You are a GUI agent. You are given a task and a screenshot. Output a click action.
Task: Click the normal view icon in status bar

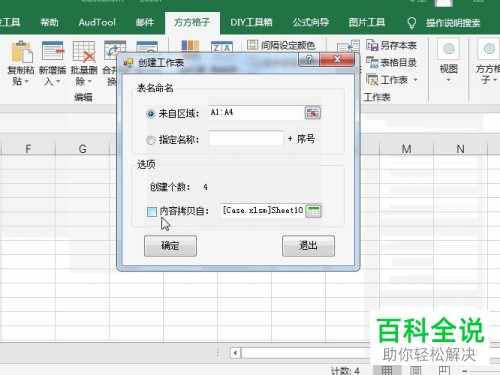click(386, 370)
